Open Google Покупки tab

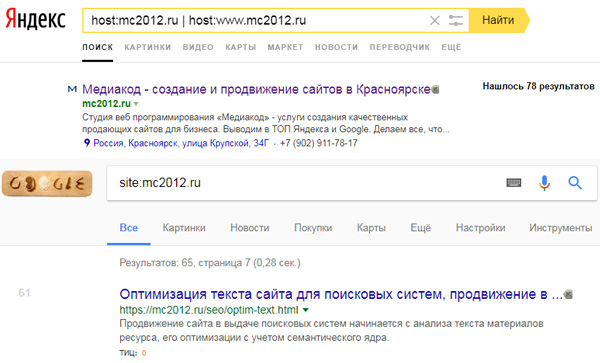[x=313, y=228]
